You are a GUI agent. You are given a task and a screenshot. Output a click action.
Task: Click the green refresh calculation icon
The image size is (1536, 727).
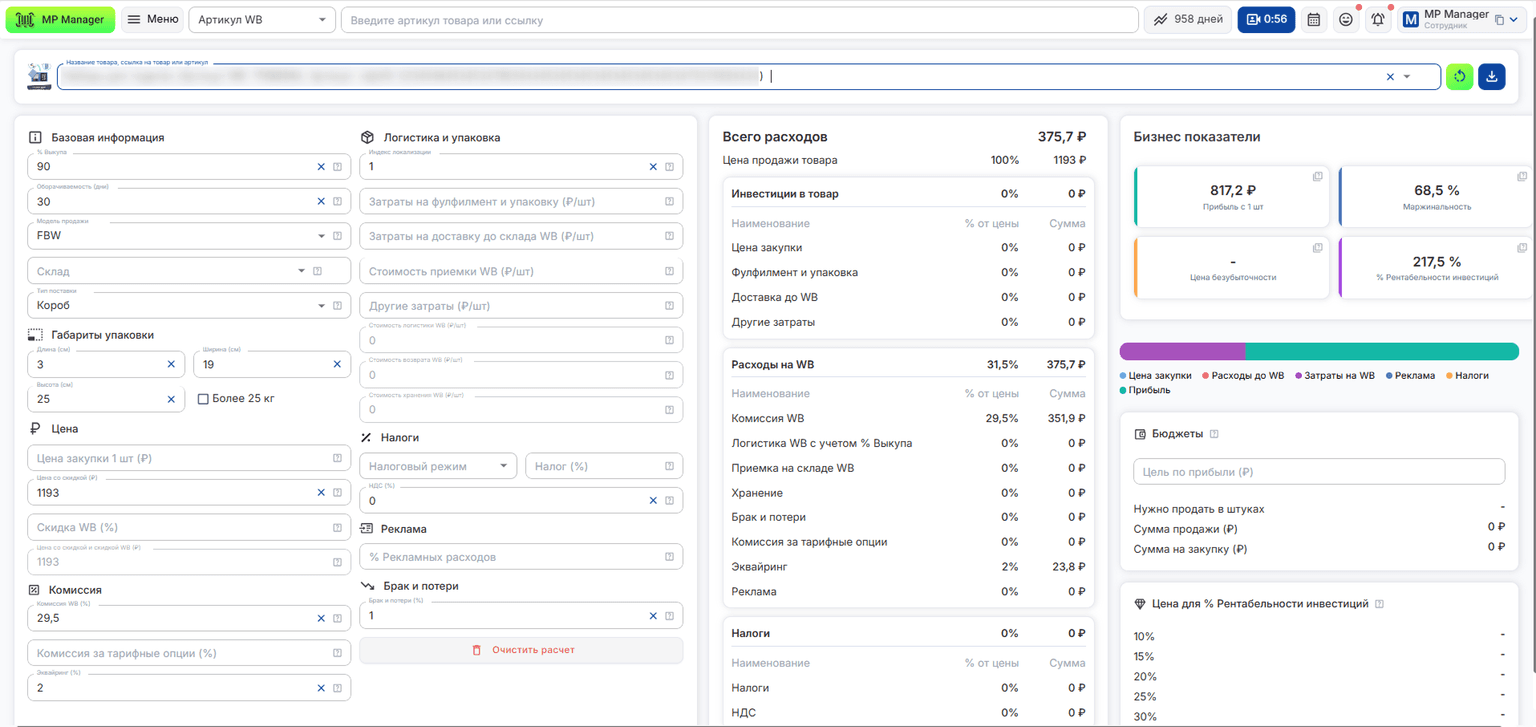(1460, 77)
